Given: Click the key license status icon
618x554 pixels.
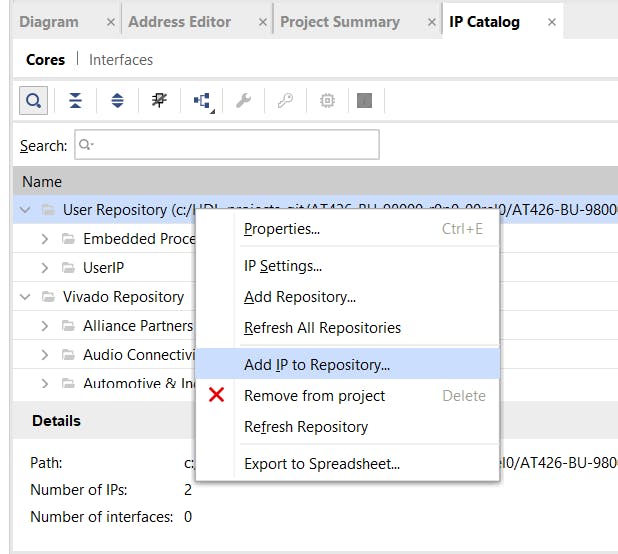Looking at the screenshot, I should click(285, 100).
